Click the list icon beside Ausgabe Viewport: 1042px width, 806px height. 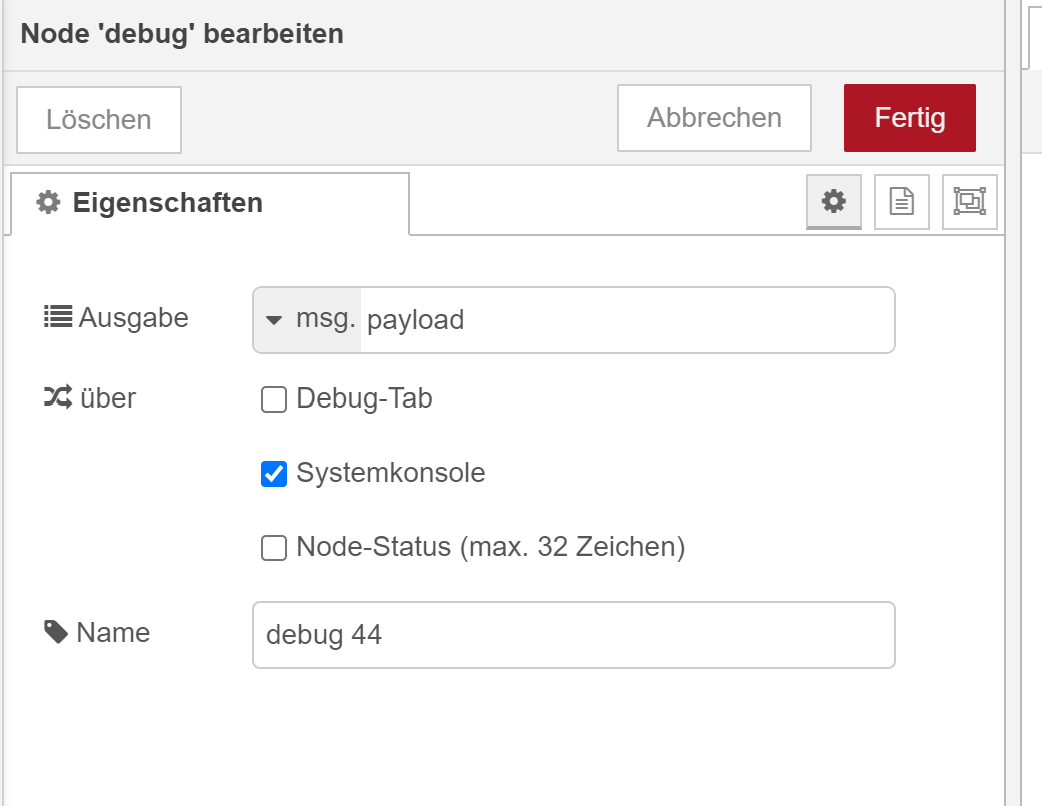[x=58, y=318]
